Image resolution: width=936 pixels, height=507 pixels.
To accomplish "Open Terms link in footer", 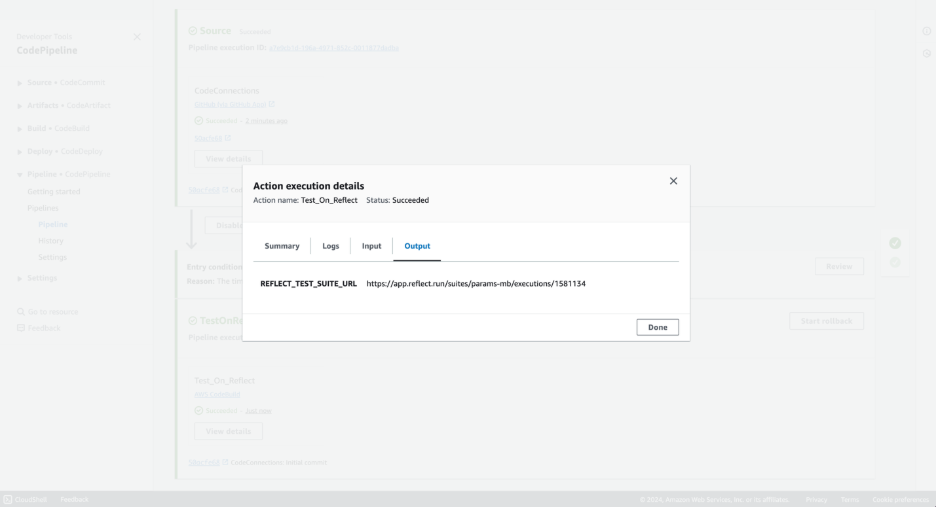I will tap(849, 500).
